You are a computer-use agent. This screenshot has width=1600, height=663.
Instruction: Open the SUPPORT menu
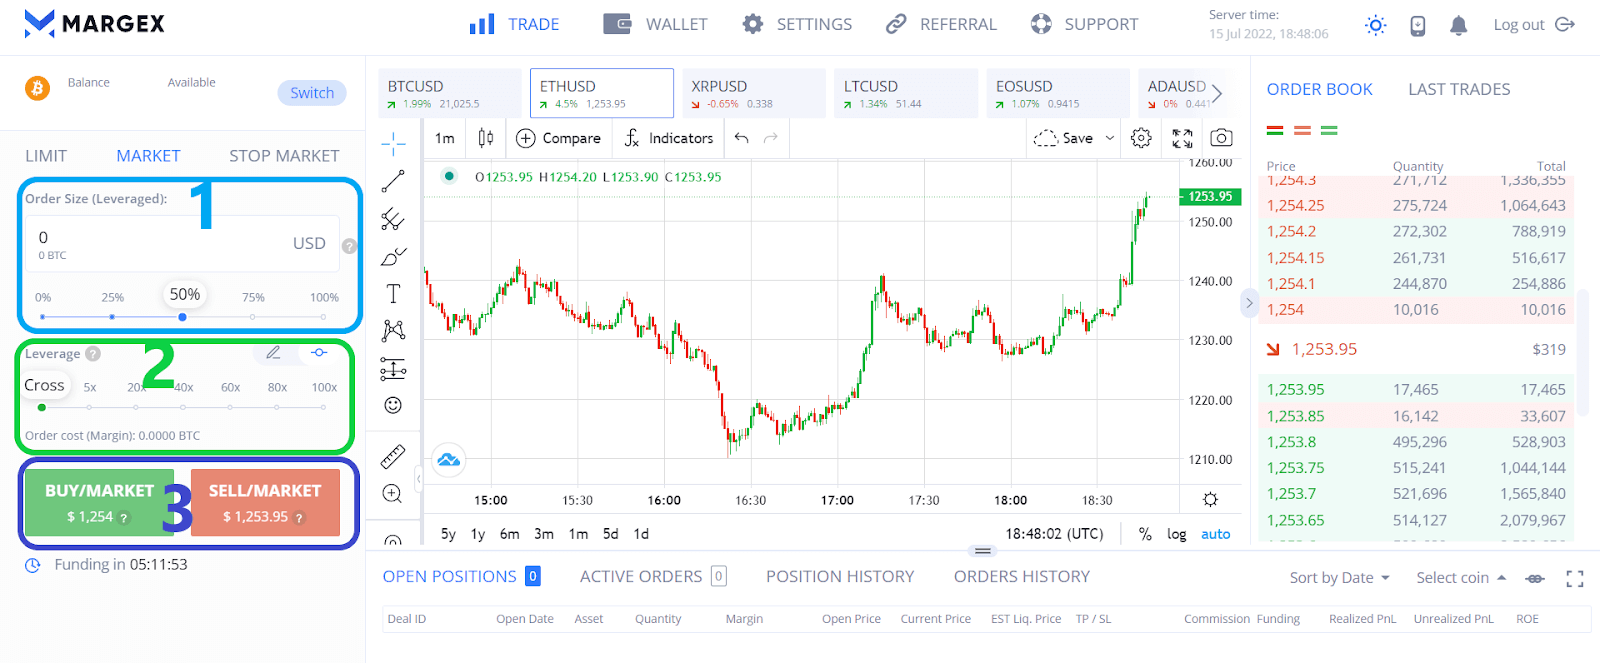(x=1085, y=24)
